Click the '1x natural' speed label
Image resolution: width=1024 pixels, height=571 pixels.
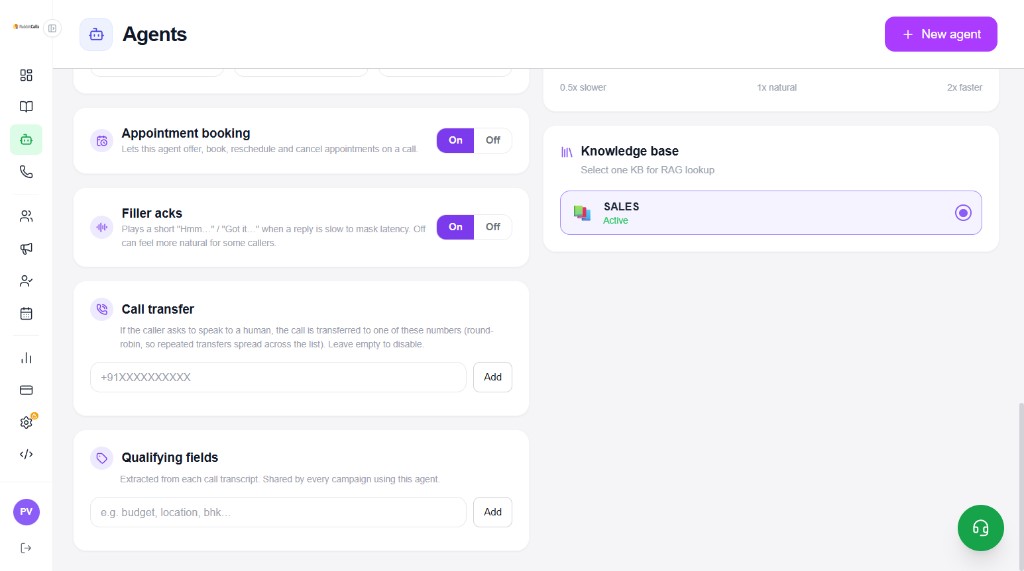[776, 88]
